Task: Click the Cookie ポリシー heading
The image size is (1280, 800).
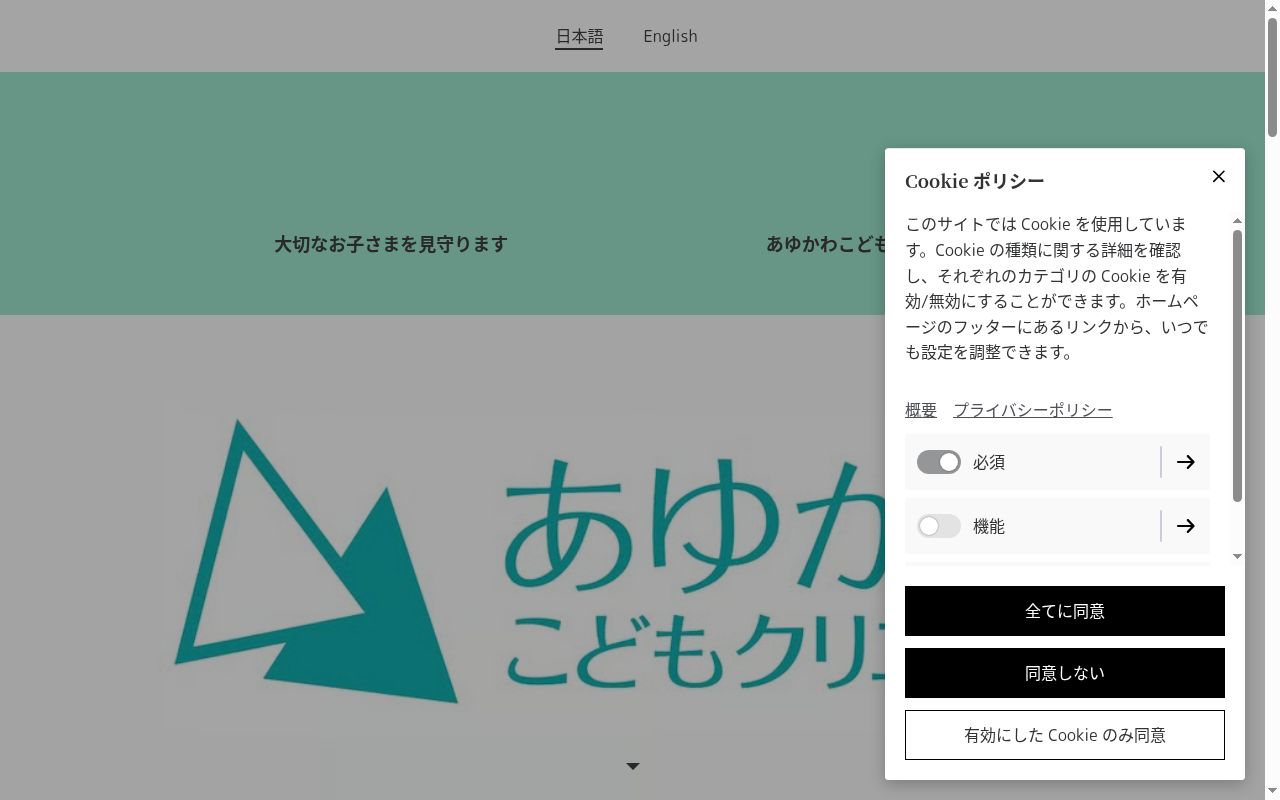Action: (x=974, y=181)
